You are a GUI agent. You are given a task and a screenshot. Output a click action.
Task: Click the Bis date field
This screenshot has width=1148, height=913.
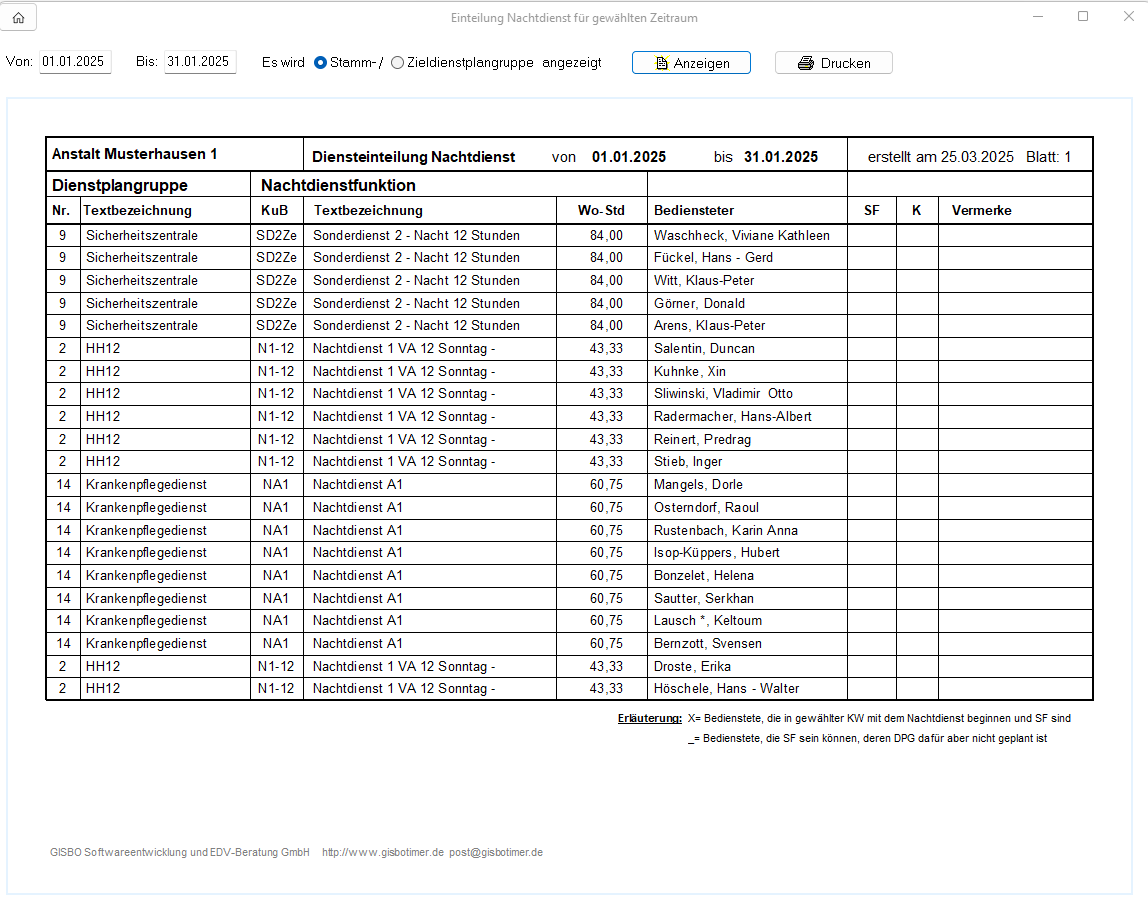[199, 62]
